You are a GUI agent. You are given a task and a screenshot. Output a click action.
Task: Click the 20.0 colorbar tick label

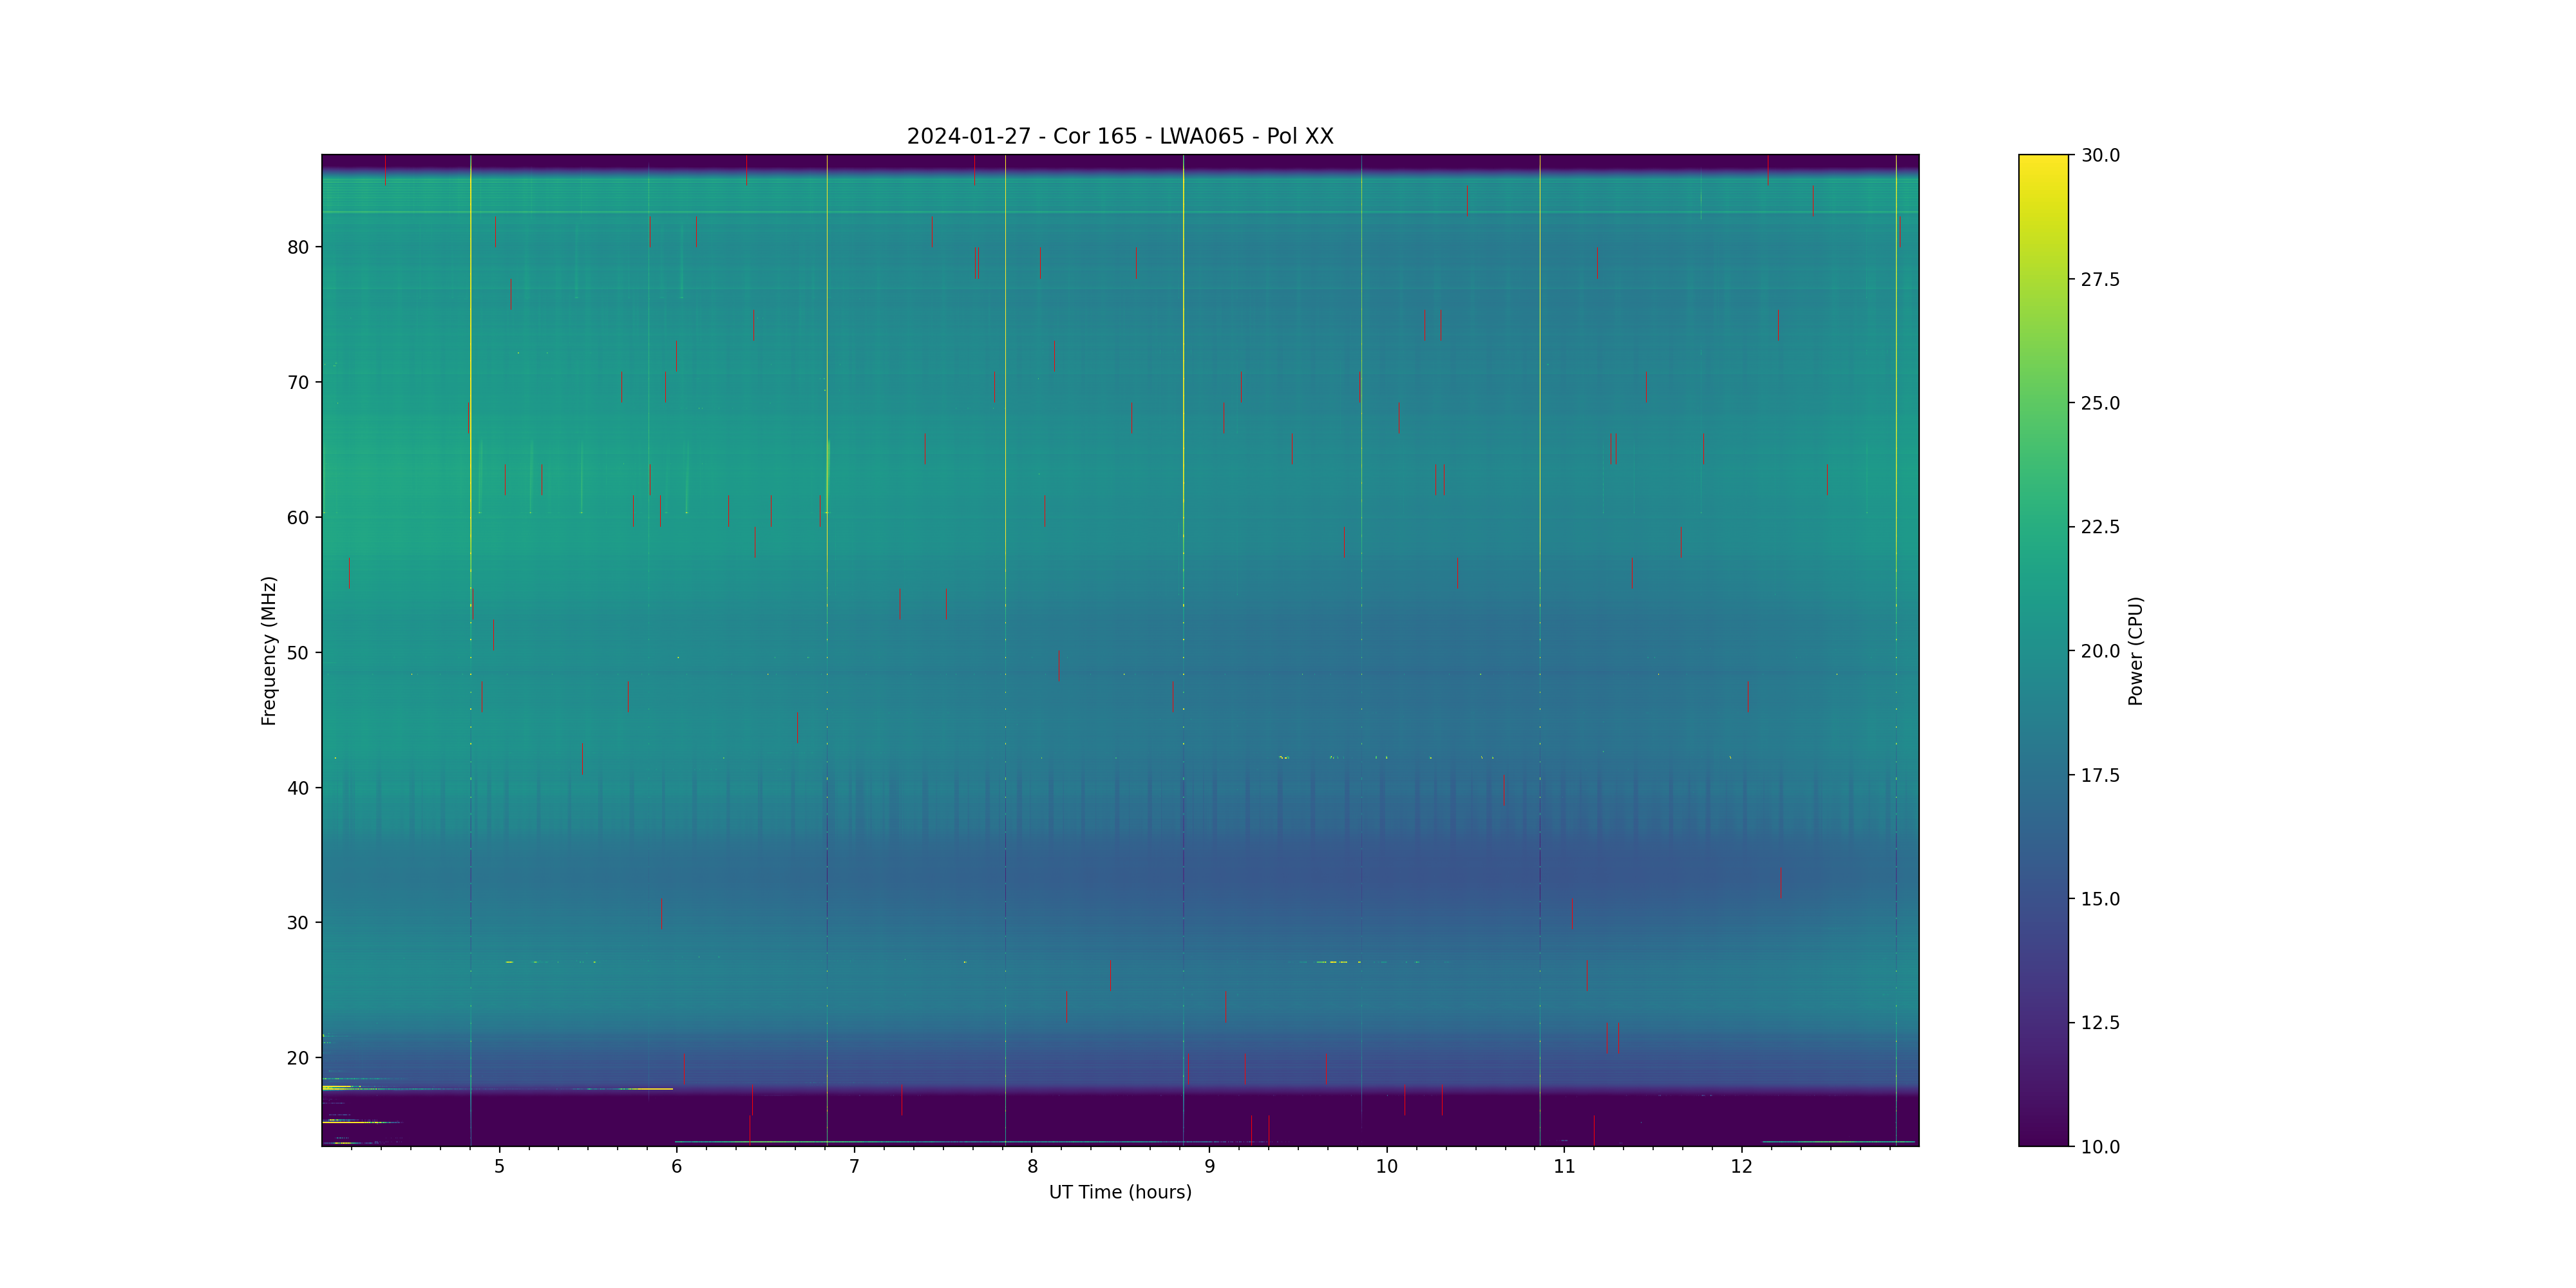(x=2100, y=651)
